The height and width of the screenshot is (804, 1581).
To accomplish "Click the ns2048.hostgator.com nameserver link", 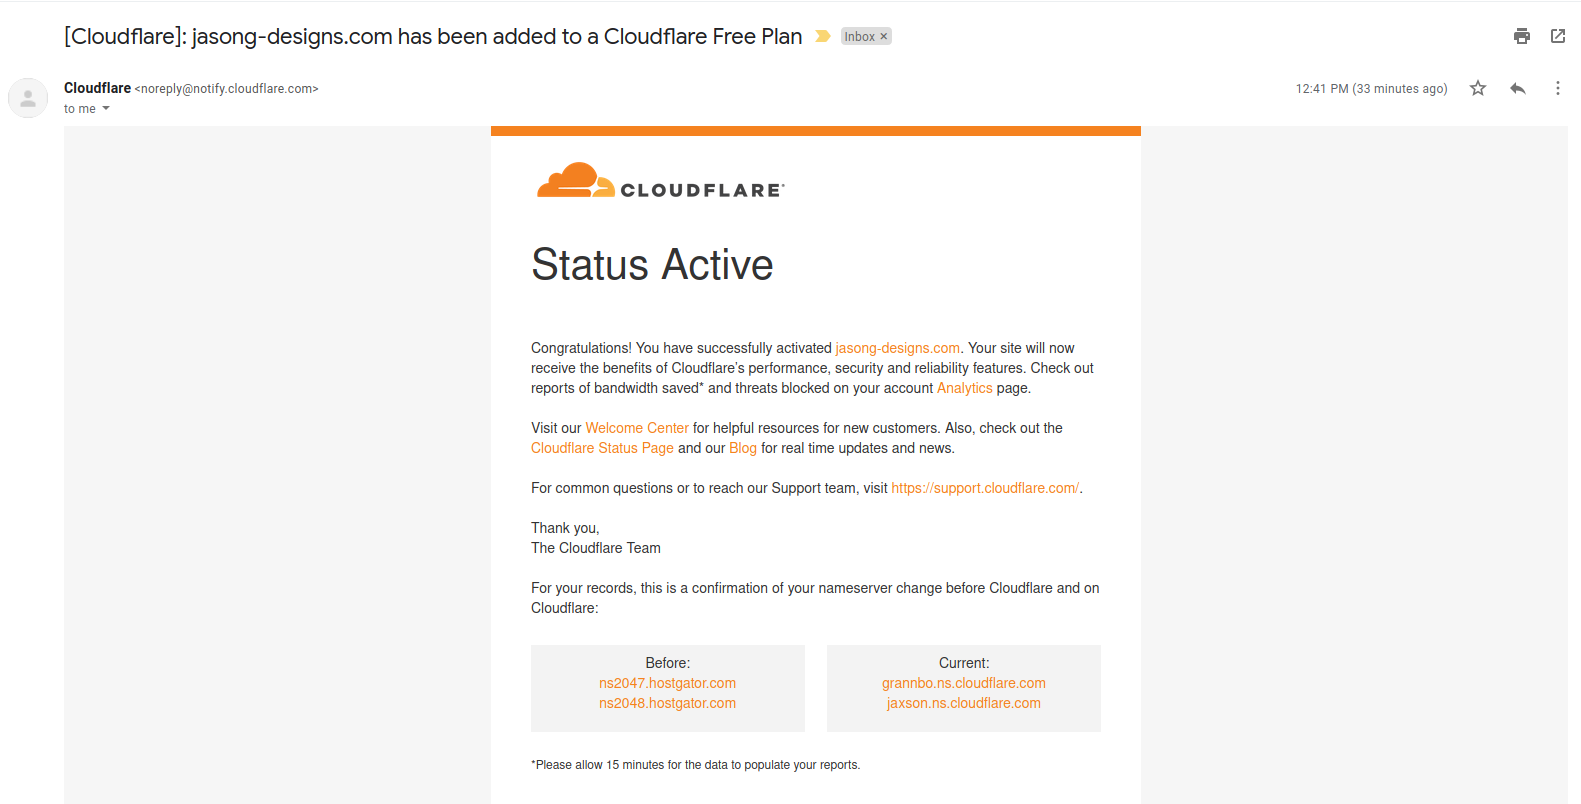I will click(x=667, y=703).
